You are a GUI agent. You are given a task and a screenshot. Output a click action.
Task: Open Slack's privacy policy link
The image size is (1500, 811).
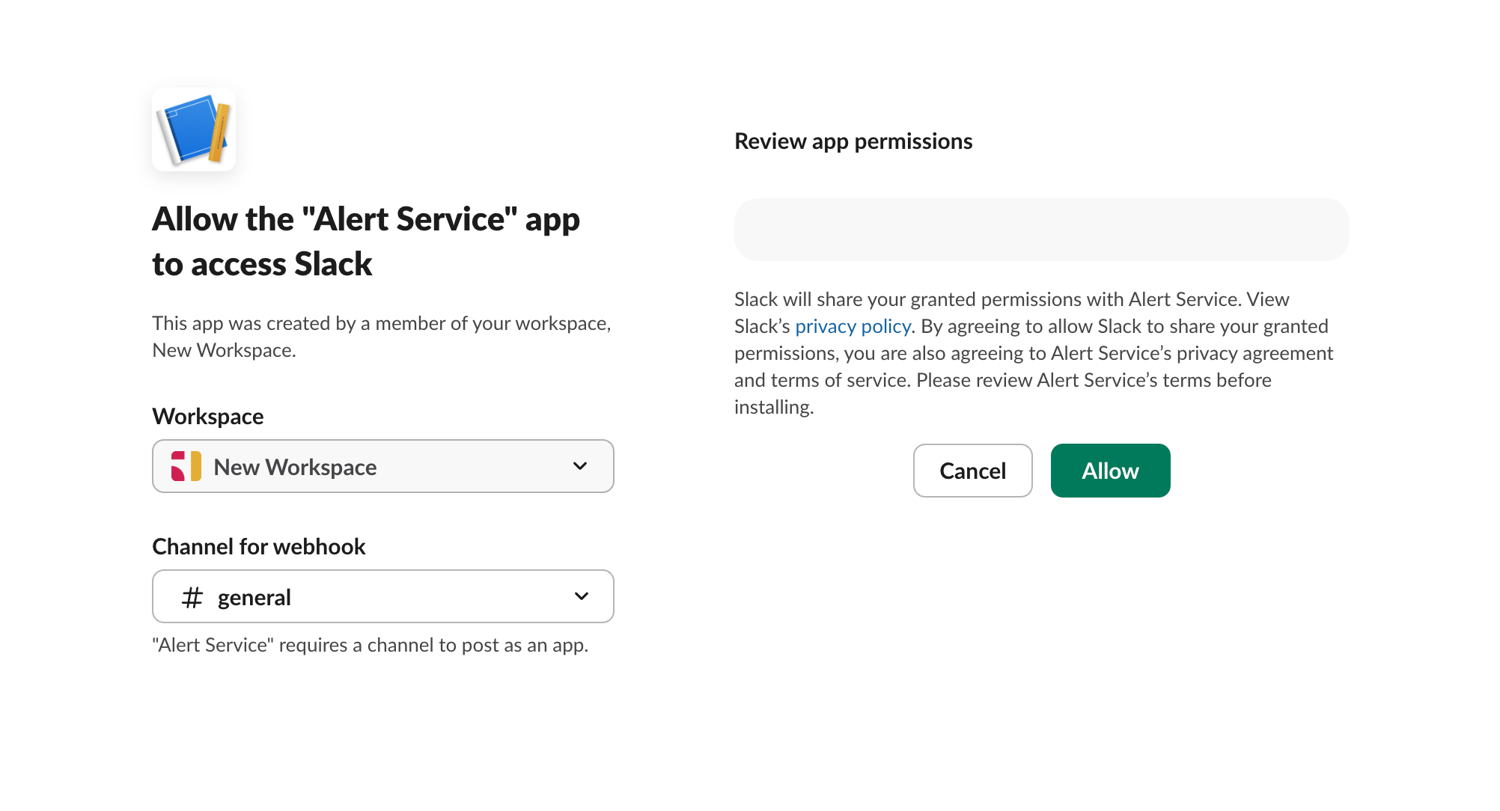tap(853, 326)
